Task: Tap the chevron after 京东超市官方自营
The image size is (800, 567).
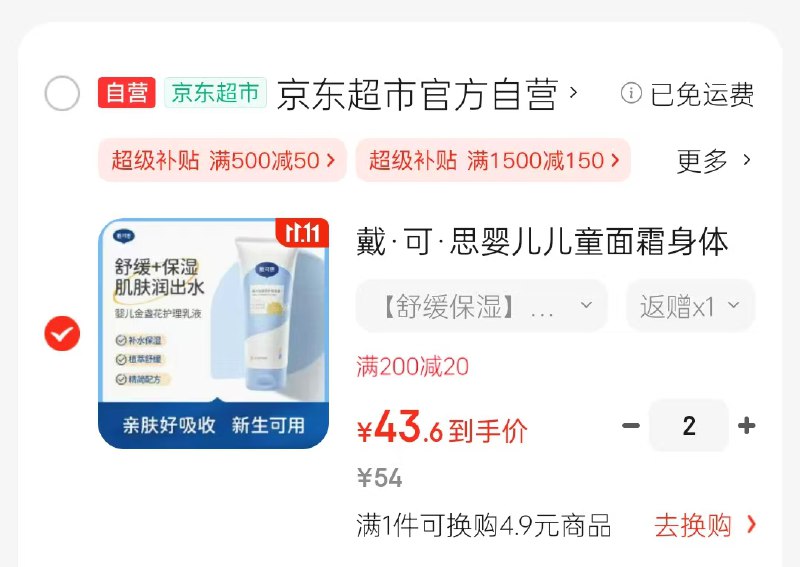Action: coord(573,93)
